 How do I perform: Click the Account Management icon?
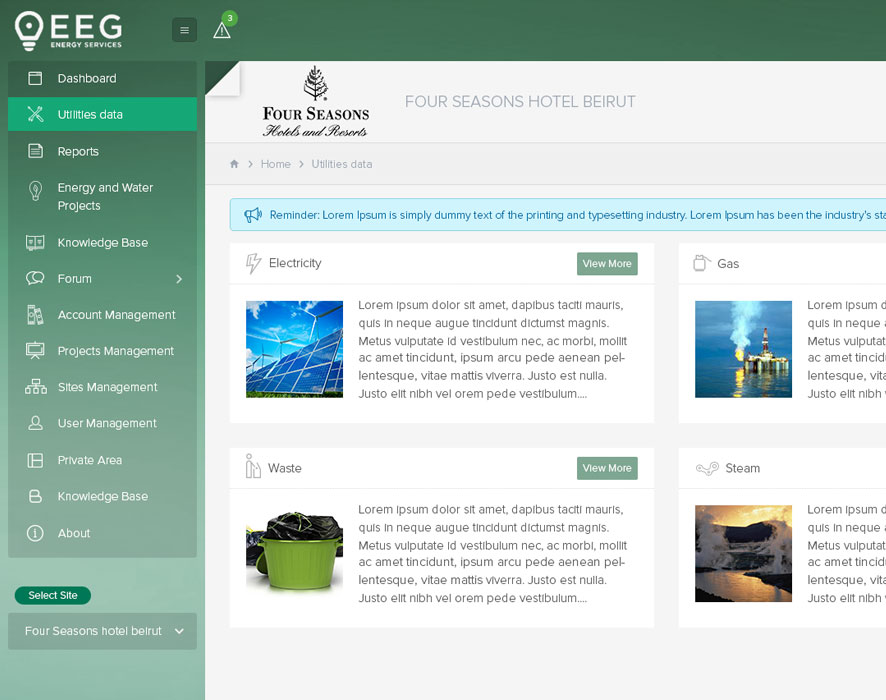35,315
